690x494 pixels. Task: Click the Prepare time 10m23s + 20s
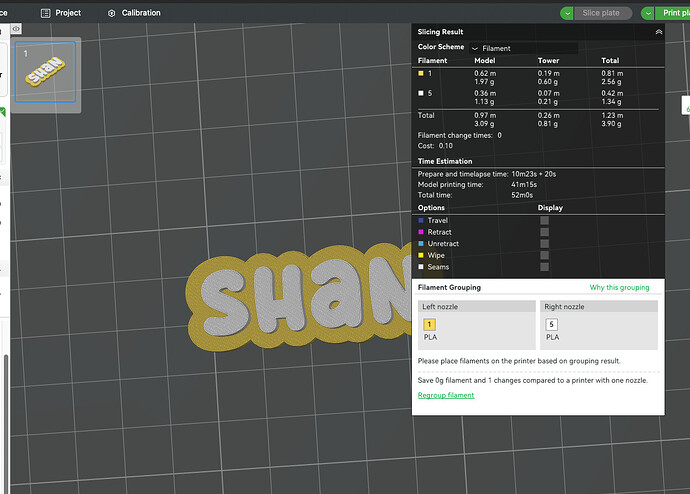(x=533, y=174)
